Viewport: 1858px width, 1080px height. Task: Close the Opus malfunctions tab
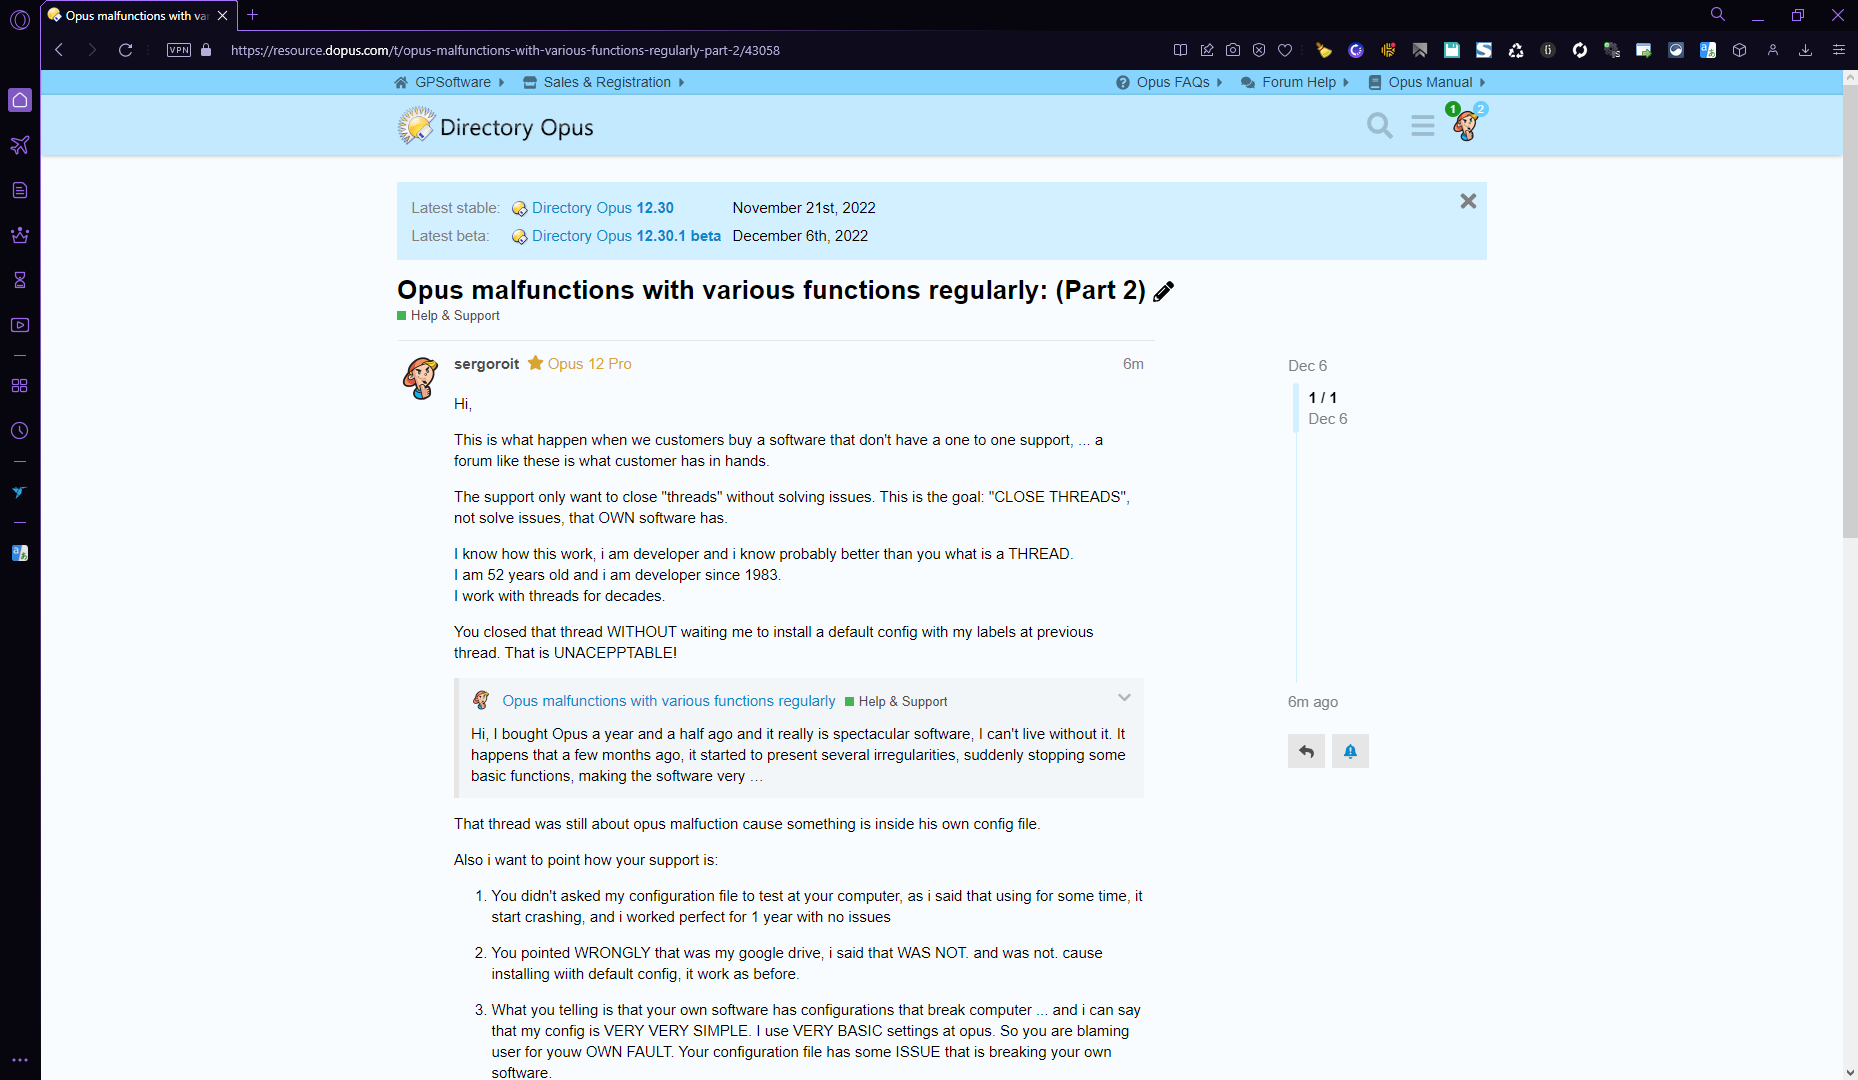click(223, 16)
